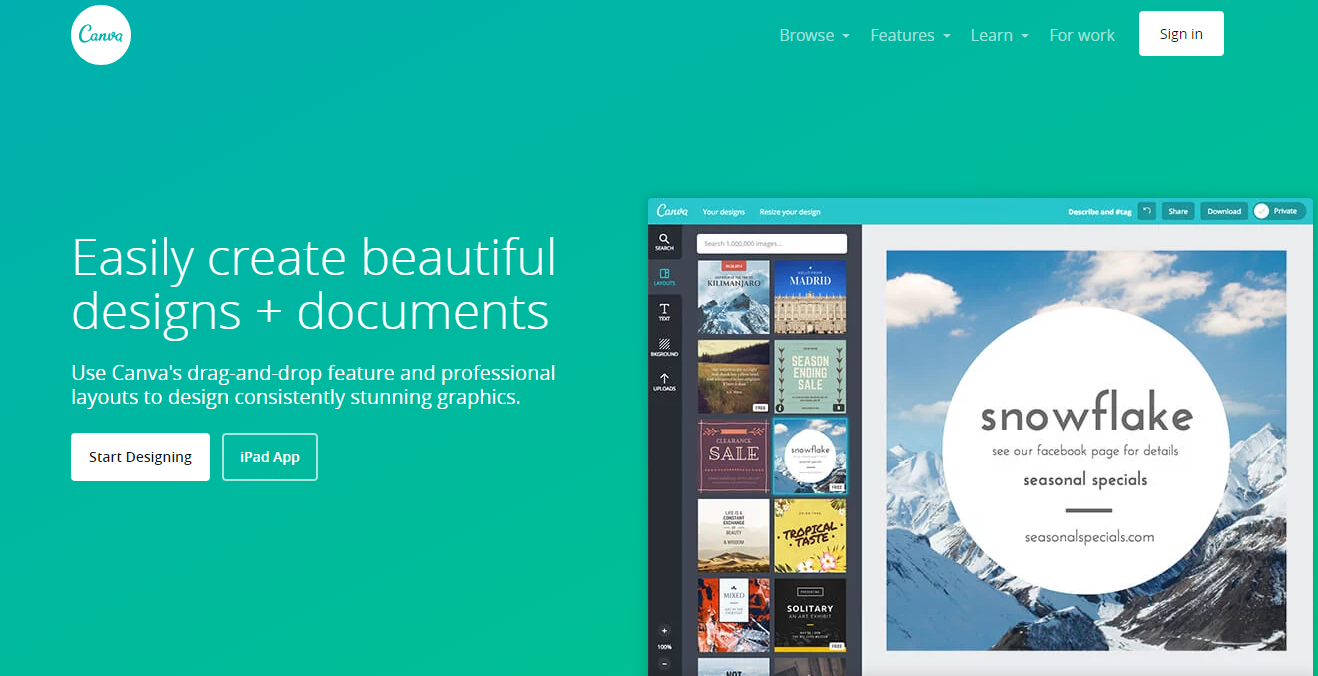Select the Search tool in editor sidebar

(664, 242)
